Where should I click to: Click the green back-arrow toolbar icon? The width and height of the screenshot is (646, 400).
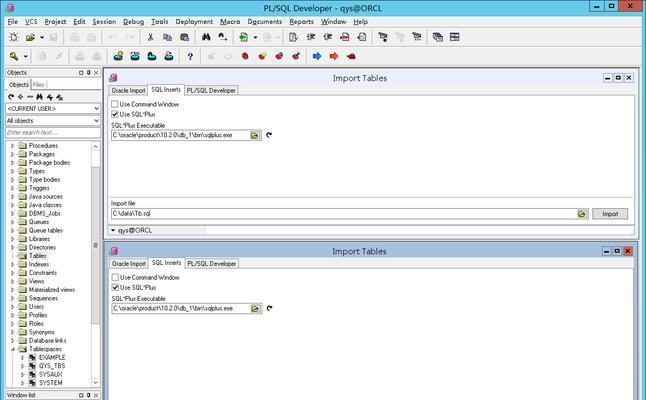pyautogui.click(x=243, y=37)
